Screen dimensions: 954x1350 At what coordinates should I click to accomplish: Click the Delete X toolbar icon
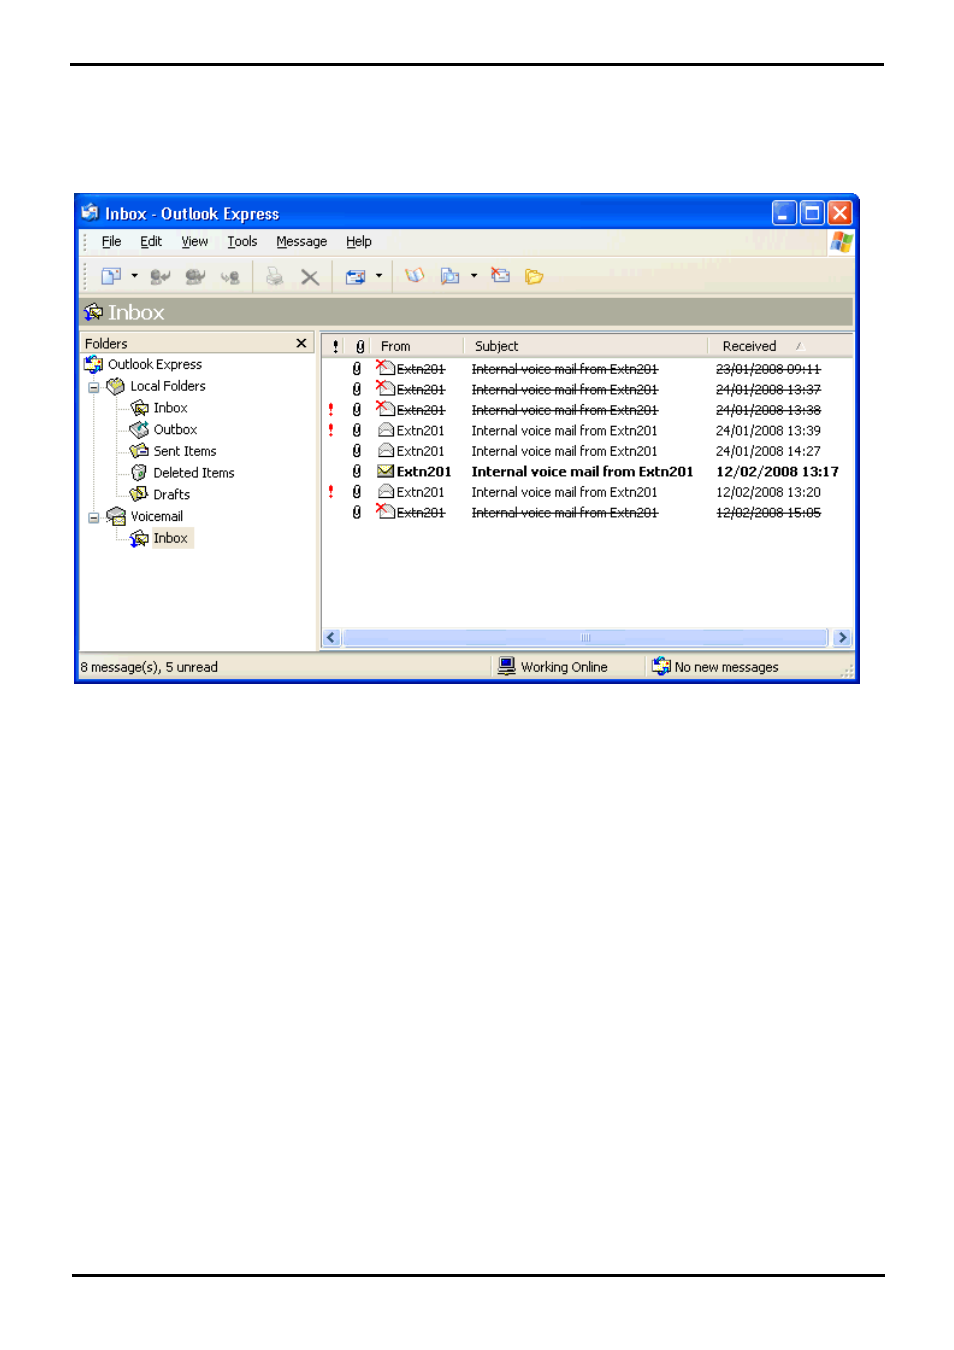tap(310, 277)
